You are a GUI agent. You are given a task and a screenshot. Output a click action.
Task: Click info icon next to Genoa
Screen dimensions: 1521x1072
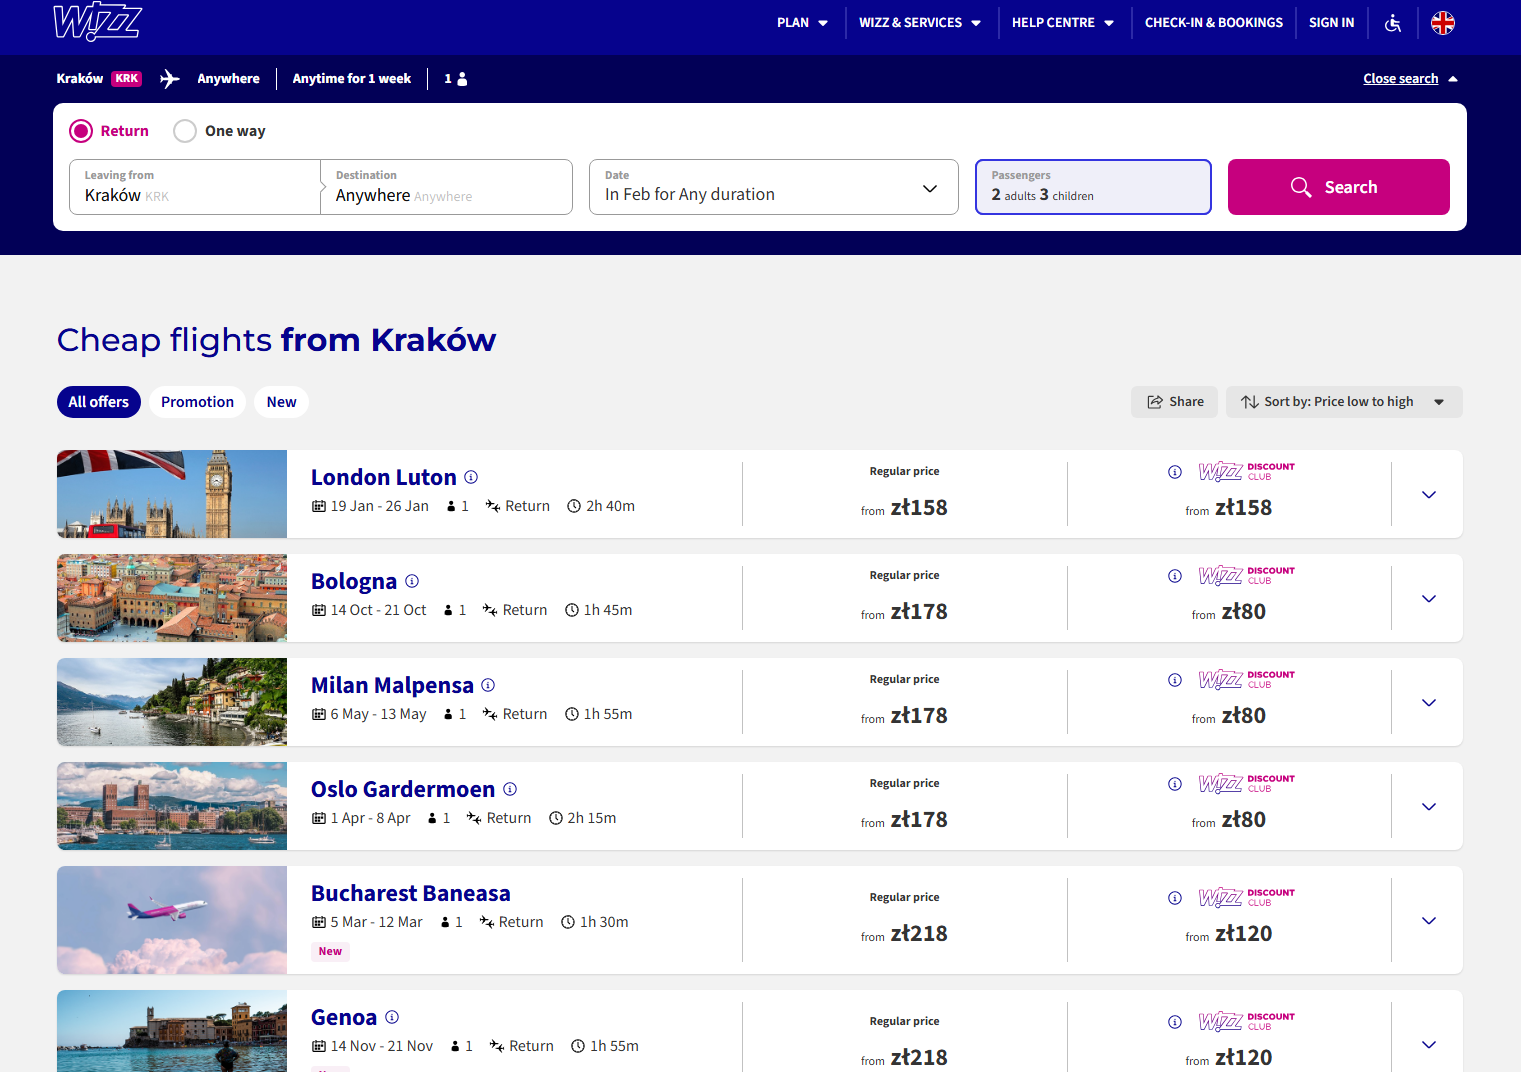pyautogui.click(x=392, y=1017)
